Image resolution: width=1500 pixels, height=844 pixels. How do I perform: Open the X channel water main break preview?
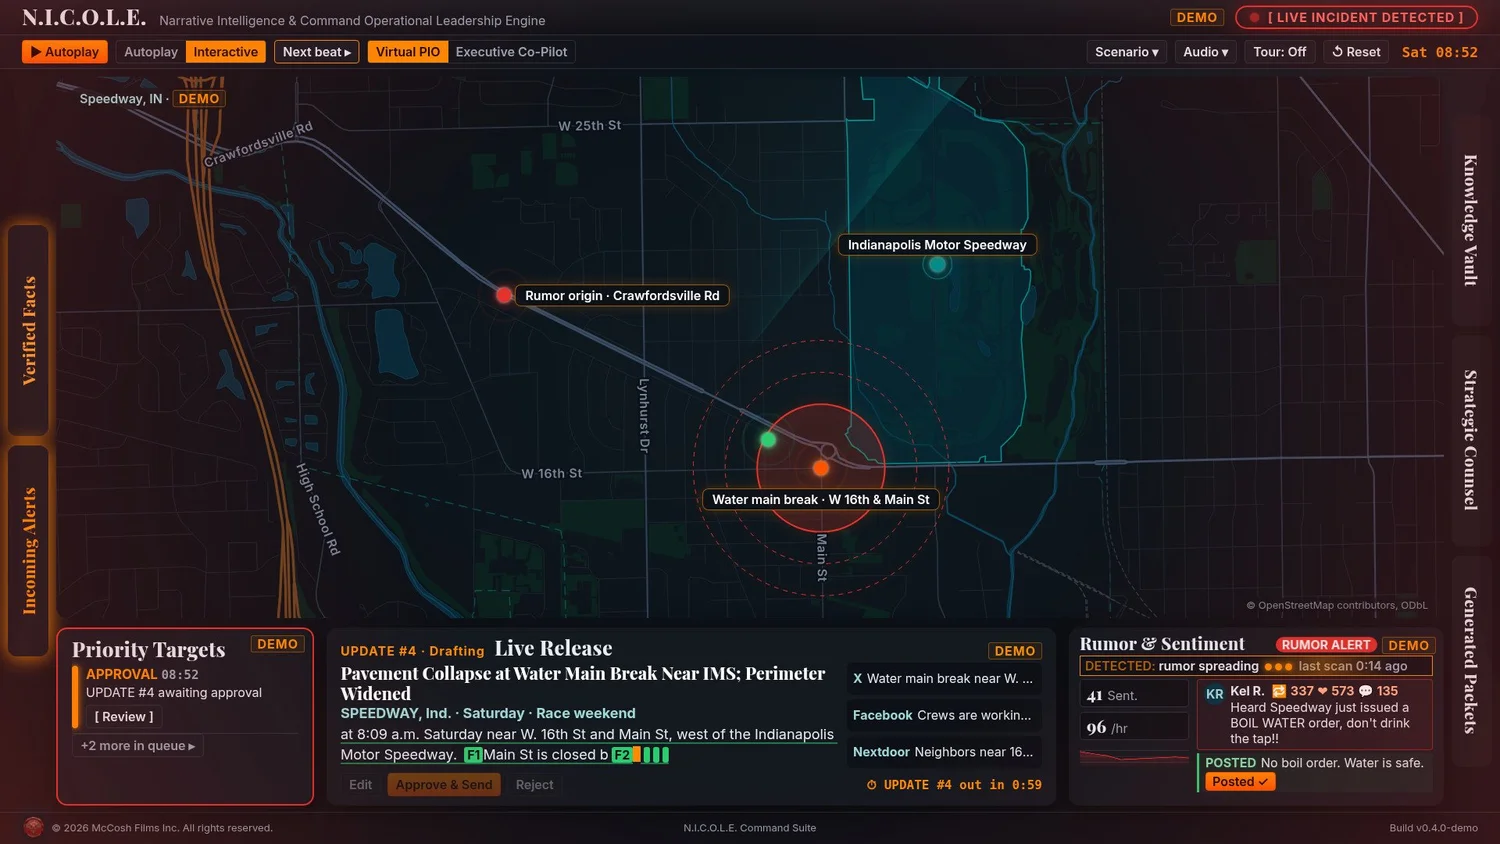click(x=943, y=679)
